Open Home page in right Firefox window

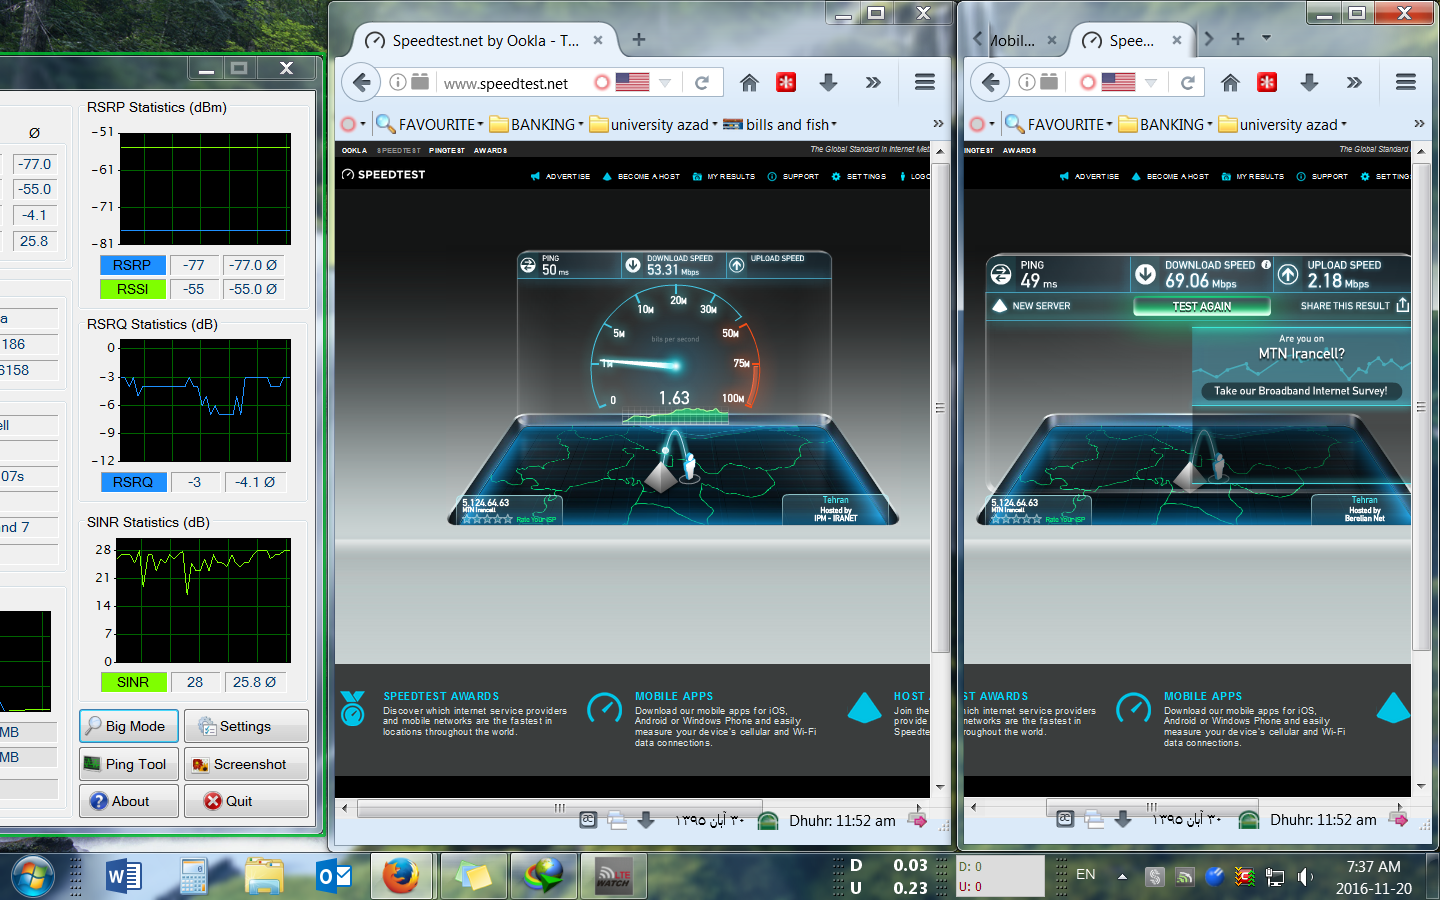click(x=1230, y=82)
